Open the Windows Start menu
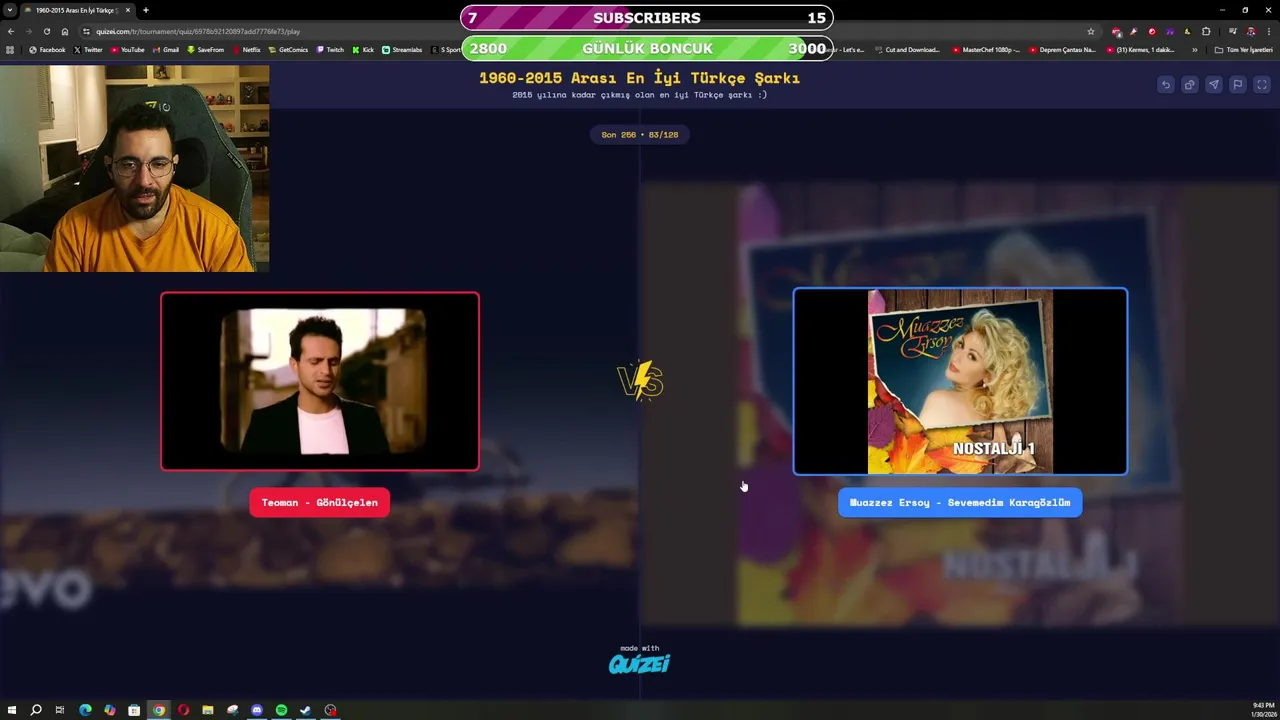This screenshot has height=720, width=1280. click(11, 710)
